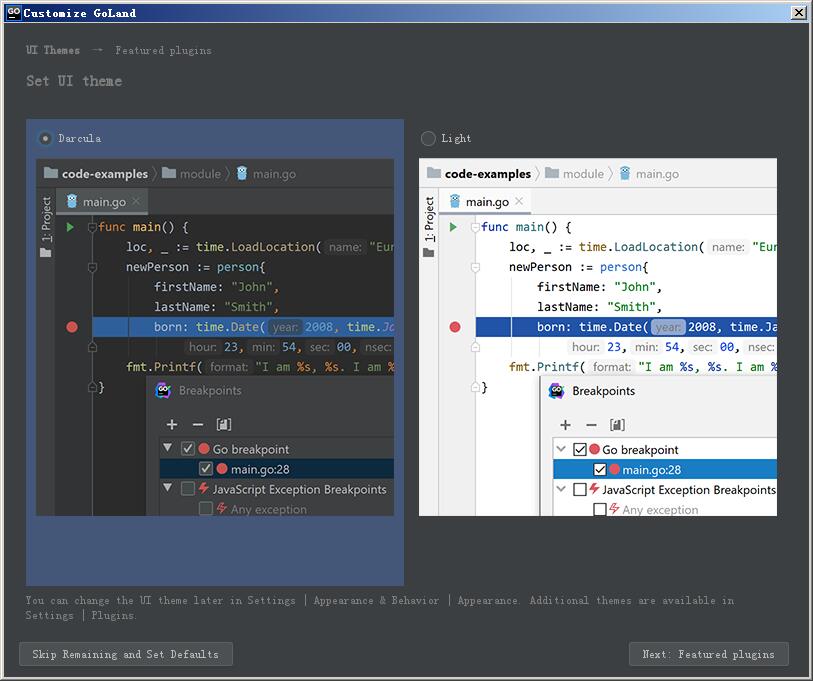Select the Light theme radio button
Image resolution: width=813 pixels, height=681 pixels.
(428, 138)
